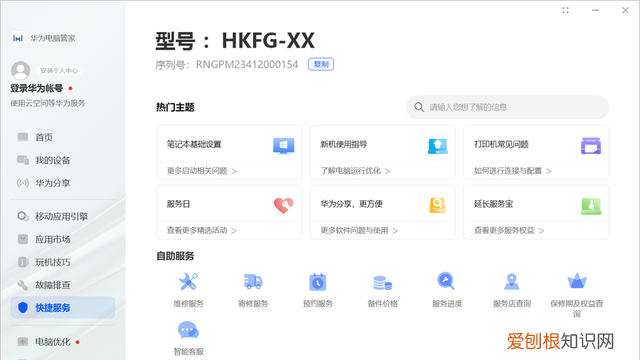
Task: Click the printer icon in 打印机常见问题
Action: tap(591, 146)
